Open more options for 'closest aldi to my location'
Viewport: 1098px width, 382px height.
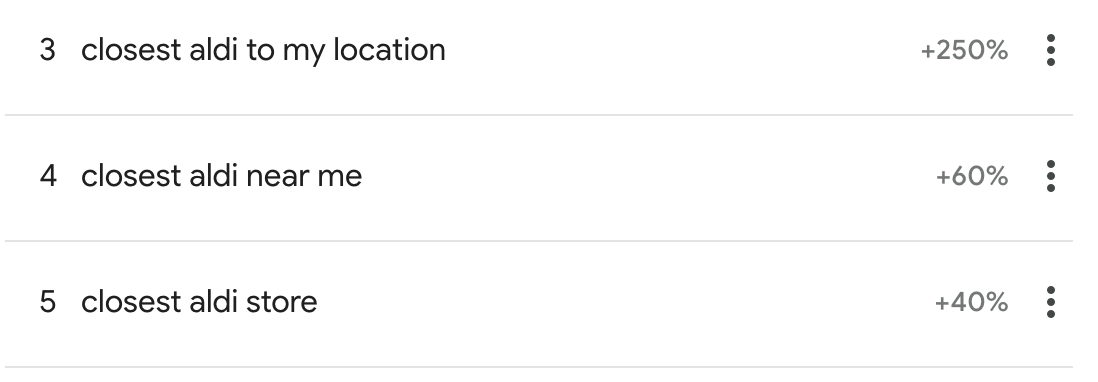[x=1050, y=50]
